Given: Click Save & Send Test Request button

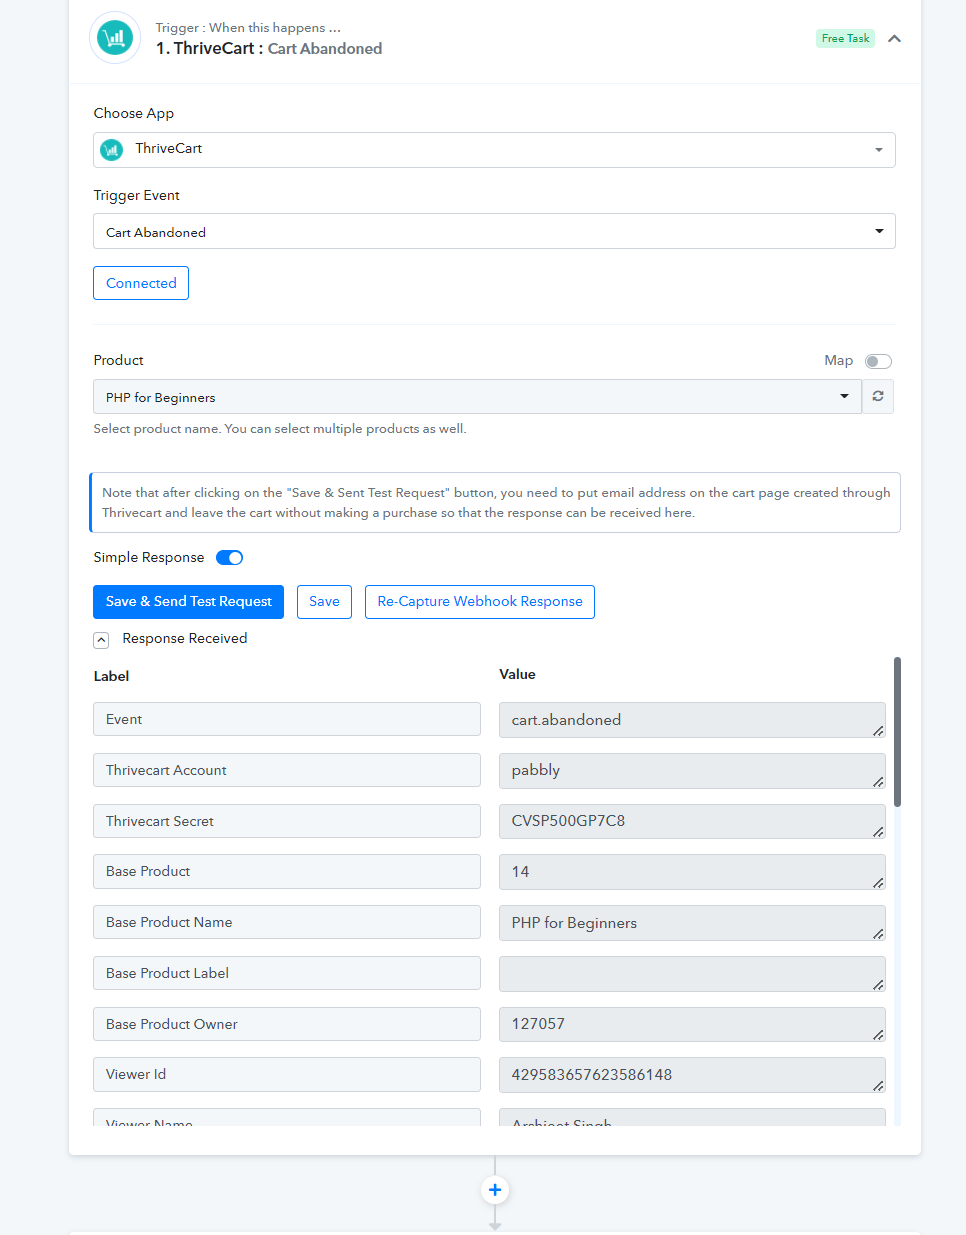Looking at the screenshot, I should (189, 602).
